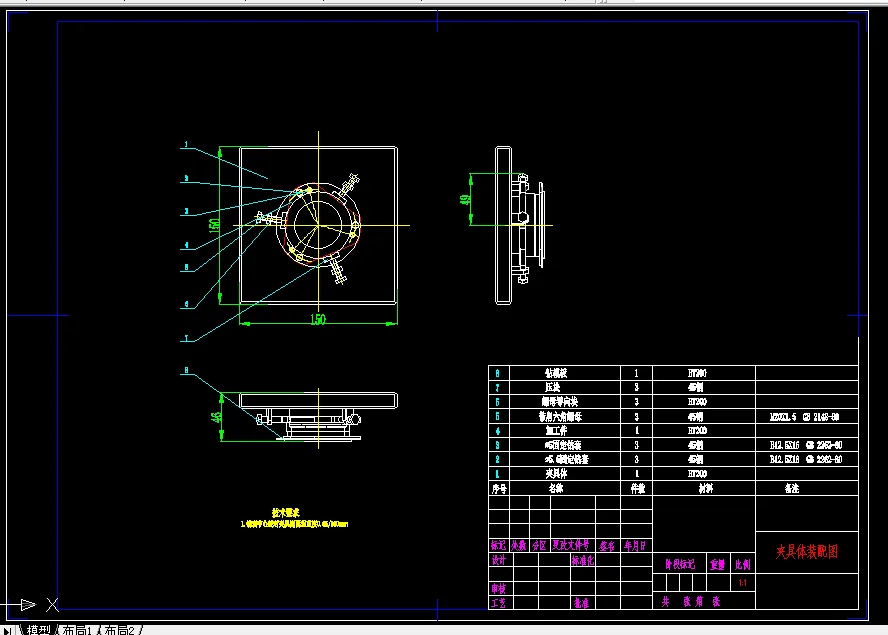Click the 工艺 label
Viewport: 888px width, 635px height.
[498, 603]
